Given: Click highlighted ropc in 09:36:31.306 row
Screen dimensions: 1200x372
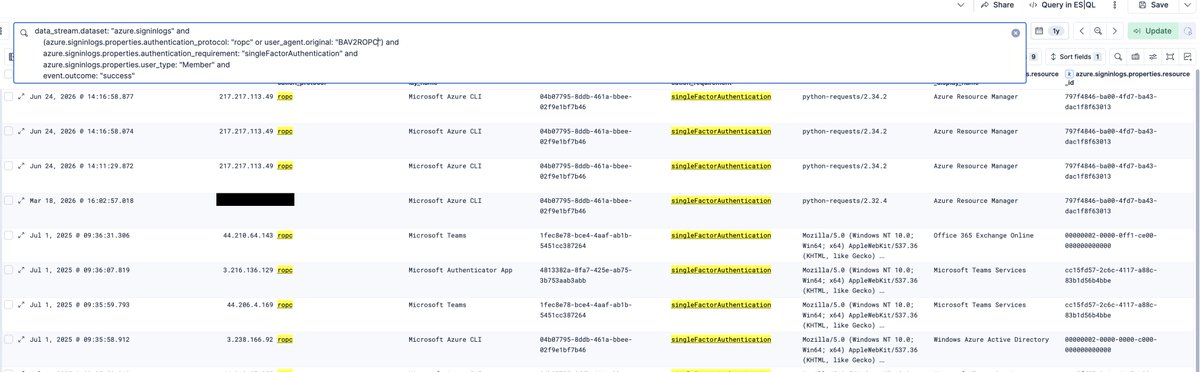Looking at the screenshot, I should click(x=285, y=235).
